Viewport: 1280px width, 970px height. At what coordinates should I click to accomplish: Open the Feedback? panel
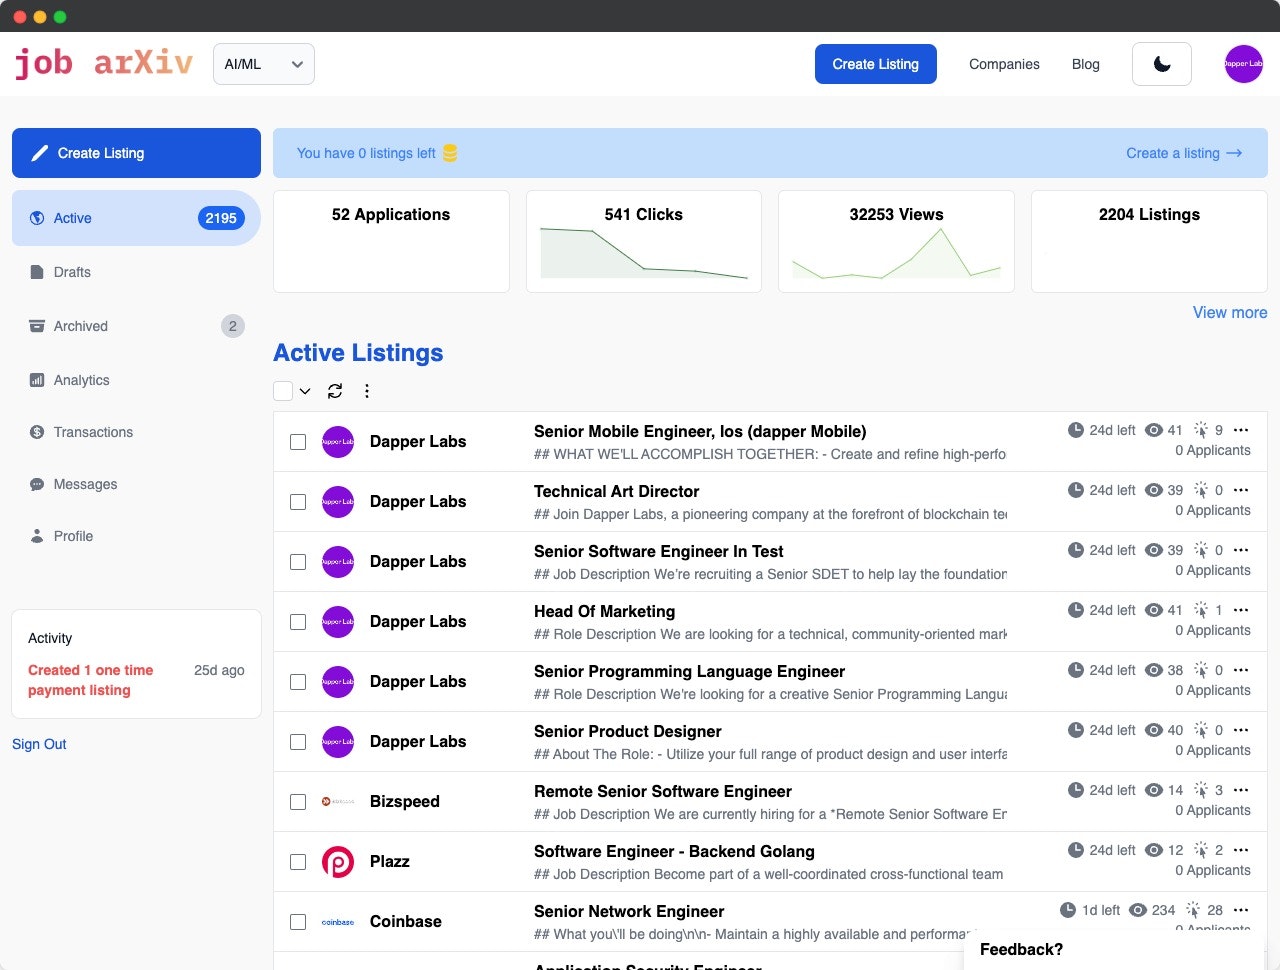click(1021, 949)
